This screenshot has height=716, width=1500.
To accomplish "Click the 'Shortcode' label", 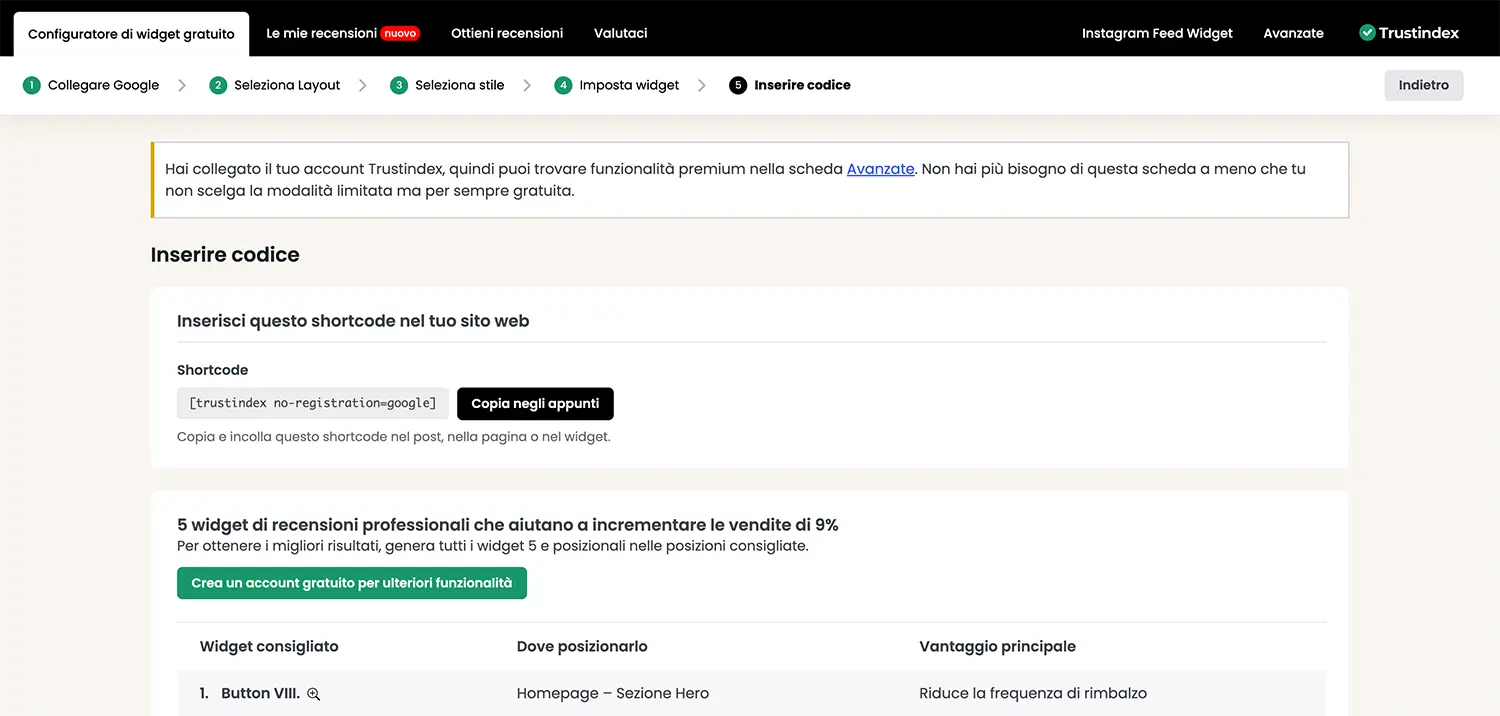I will coord(212,370).
